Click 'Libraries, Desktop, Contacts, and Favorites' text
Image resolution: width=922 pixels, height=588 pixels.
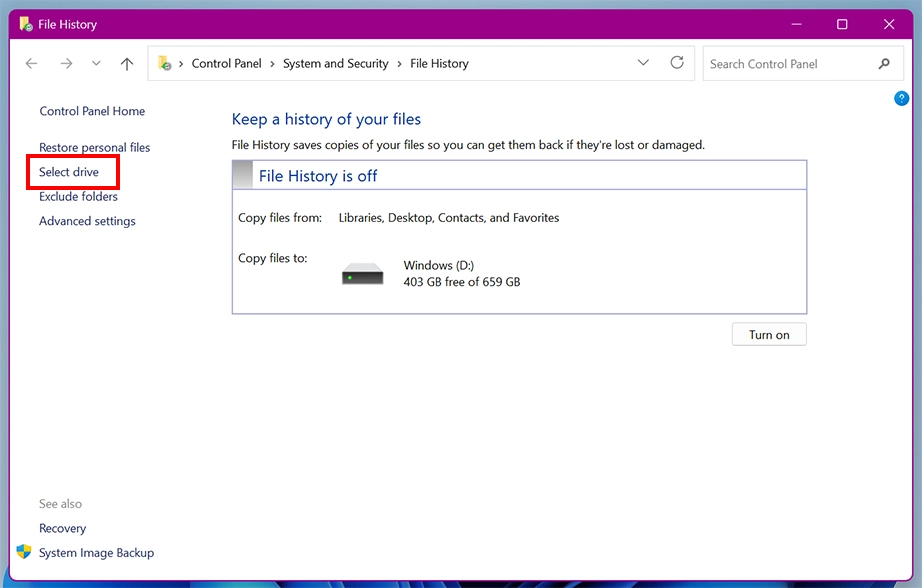click(449, 218)
